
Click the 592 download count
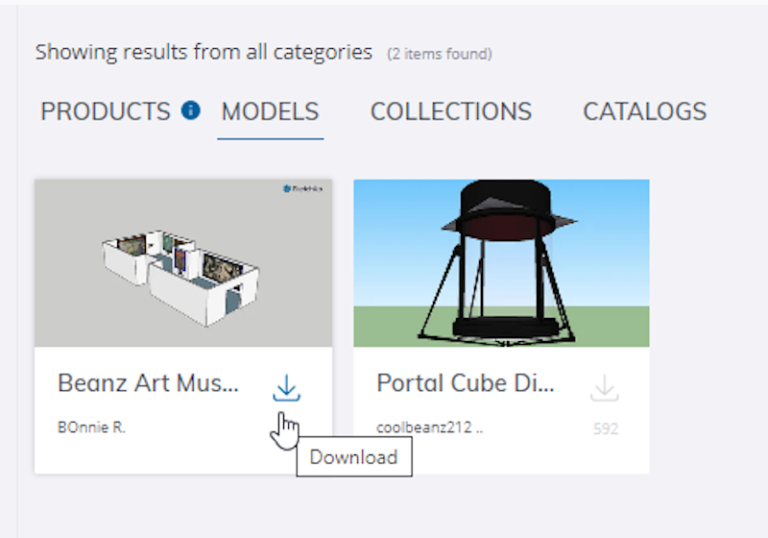[605, 429]
